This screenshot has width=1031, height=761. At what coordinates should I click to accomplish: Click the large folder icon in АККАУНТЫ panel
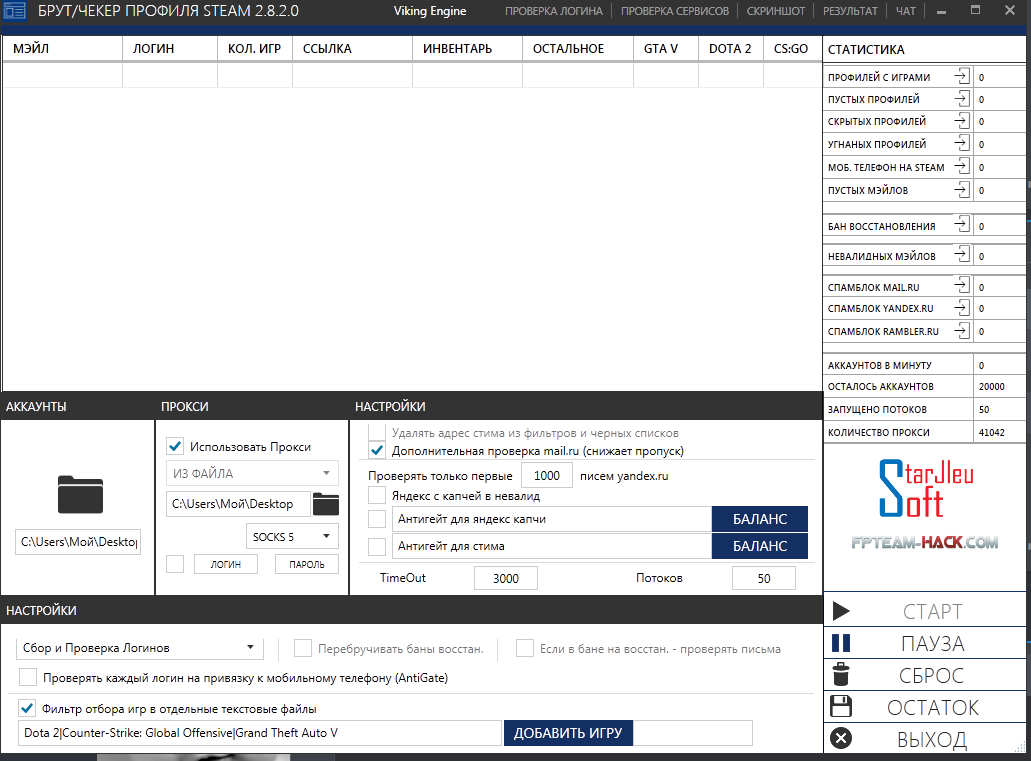[x=80, y=494]
